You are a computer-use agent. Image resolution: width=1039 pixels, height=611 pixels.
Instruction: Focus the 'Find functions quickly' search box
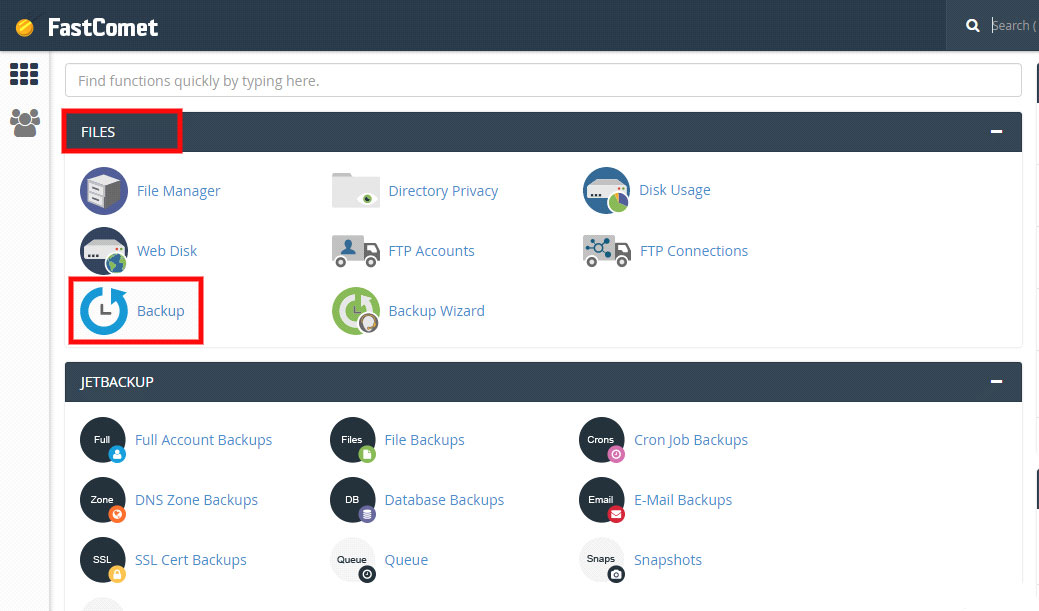[x=543, y=80]
